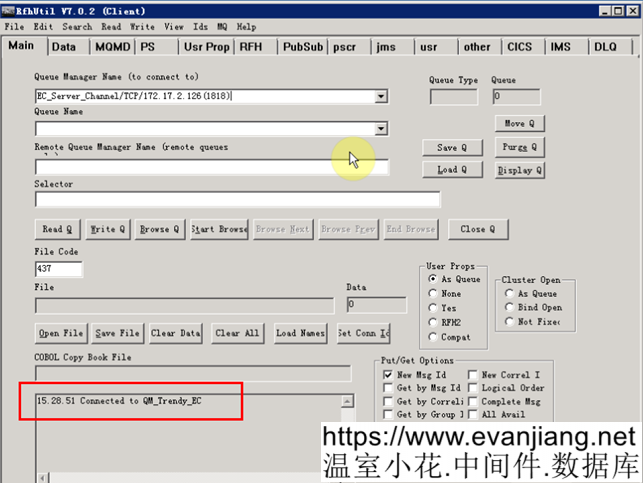Screen dimensions: 643x483
Task: Click the File Code field showing 437
Action: click(x=58, y=270)
